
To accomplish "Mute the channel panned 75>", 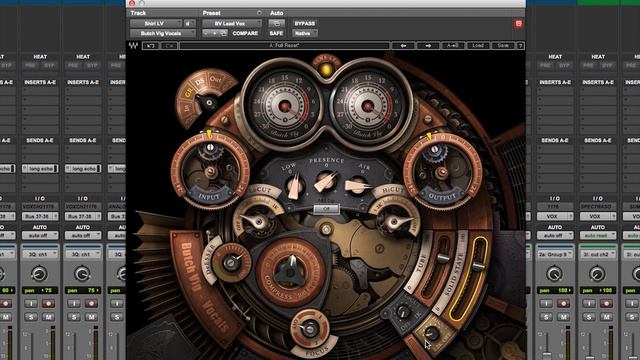I will (x=91, y=317).
